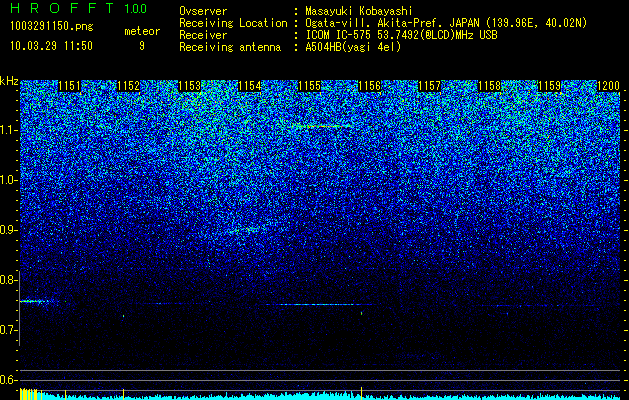Click the version number 1.0.0
629x400 pixels.
(x=135, y=8)
